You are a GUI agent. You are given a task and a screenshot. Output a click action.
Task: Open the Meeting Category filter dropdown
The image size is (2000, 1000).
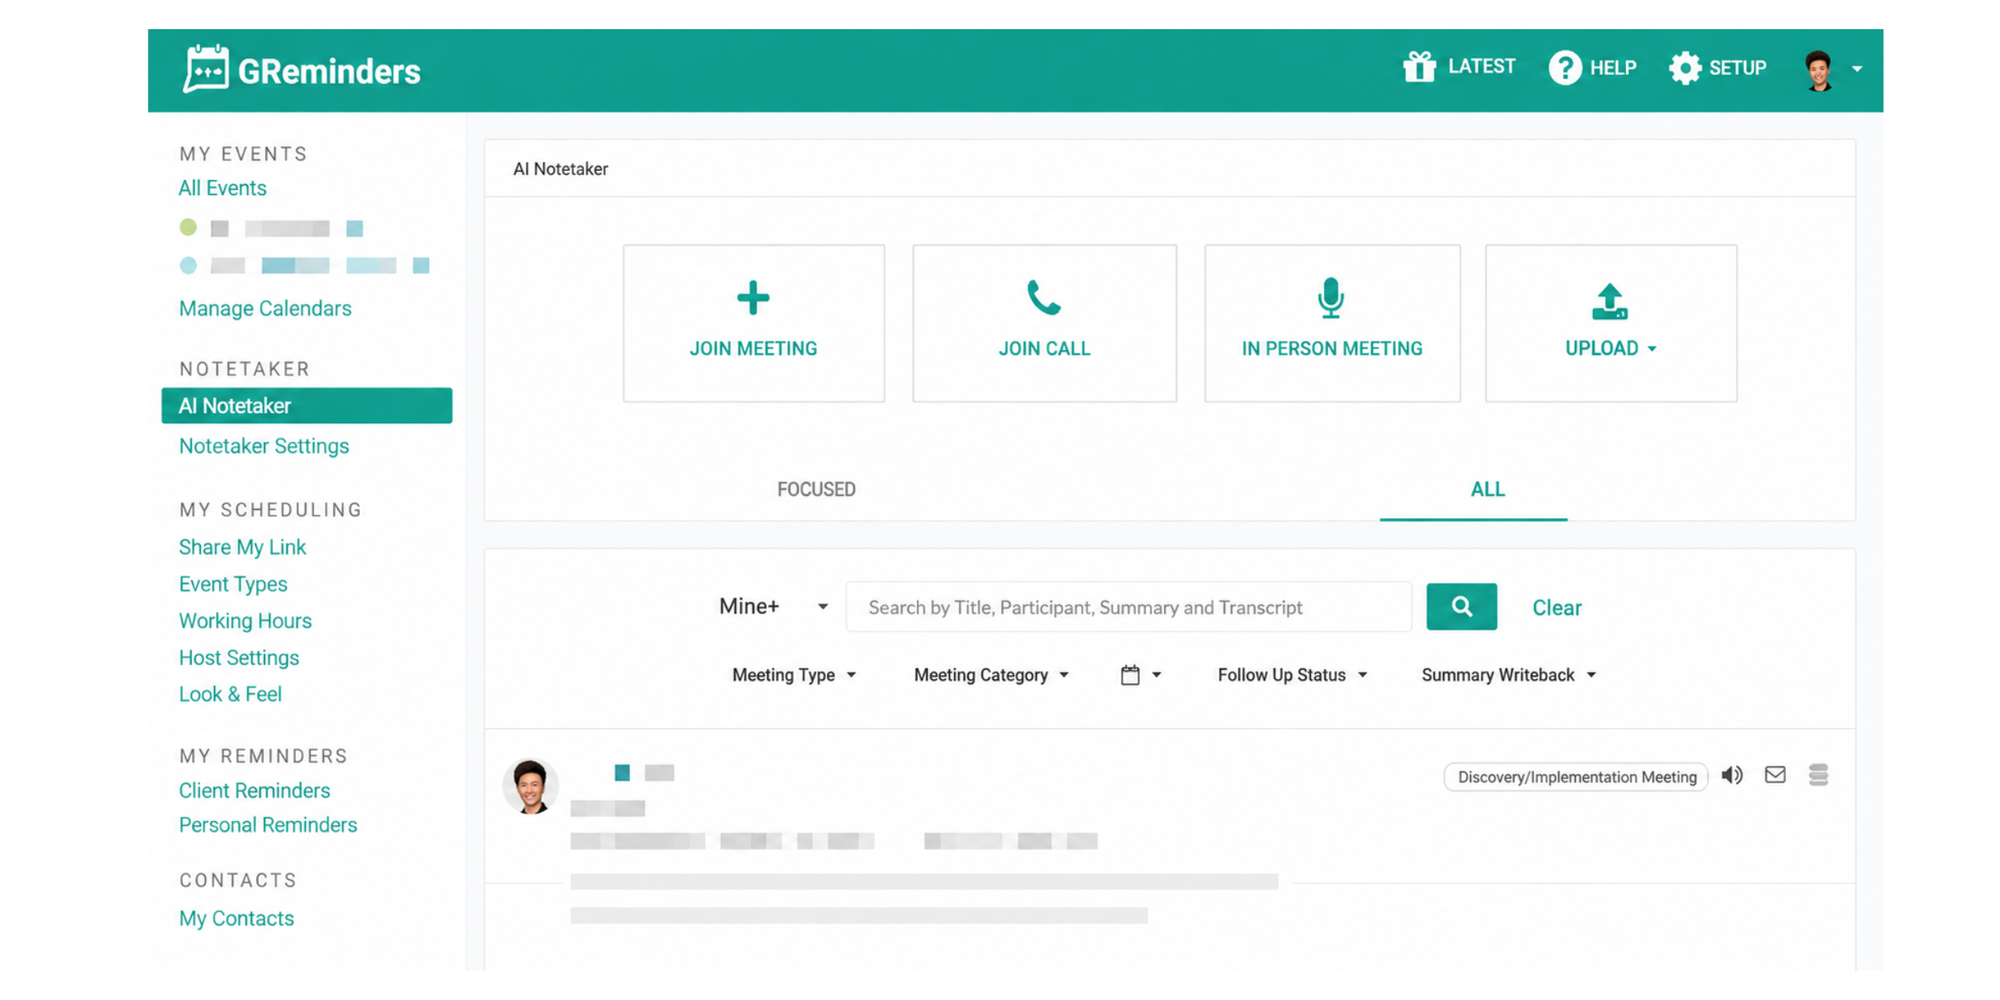click(x=991, y=675)
